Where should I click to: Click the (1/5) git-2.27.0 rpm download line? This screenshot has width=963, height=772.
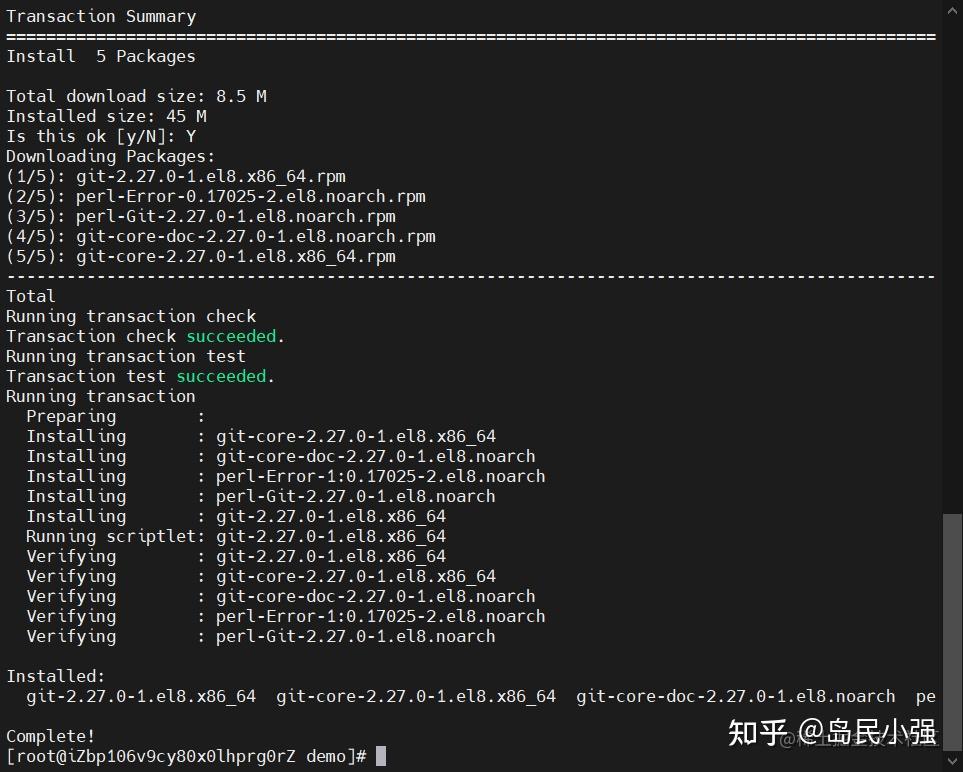click(176, 177)
